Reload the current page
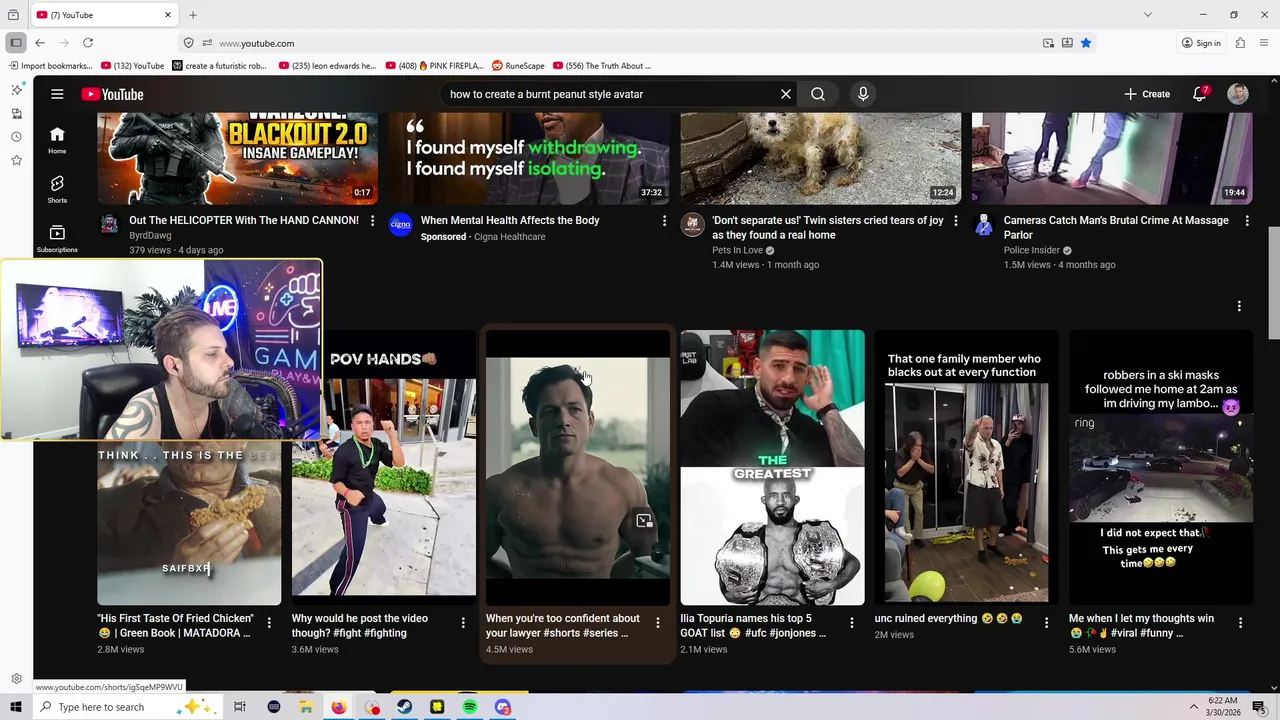Image resolution: width=1280 pixels, height=720 pixels. (88, 43)
